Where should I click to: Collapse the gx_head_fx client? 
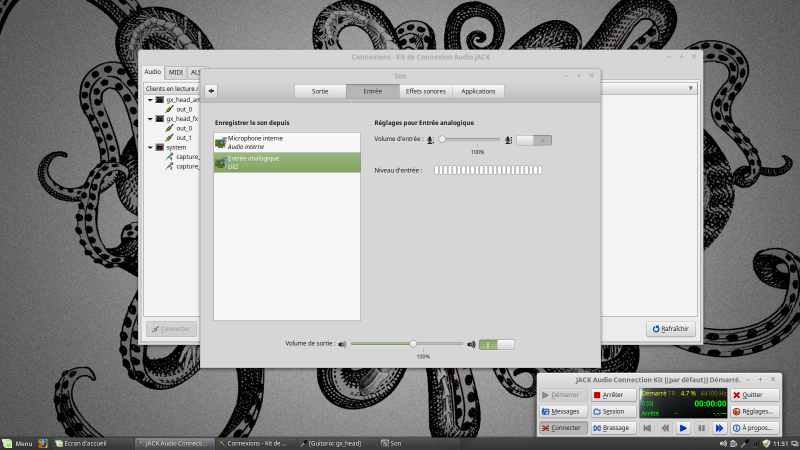[x=150, y=119]
